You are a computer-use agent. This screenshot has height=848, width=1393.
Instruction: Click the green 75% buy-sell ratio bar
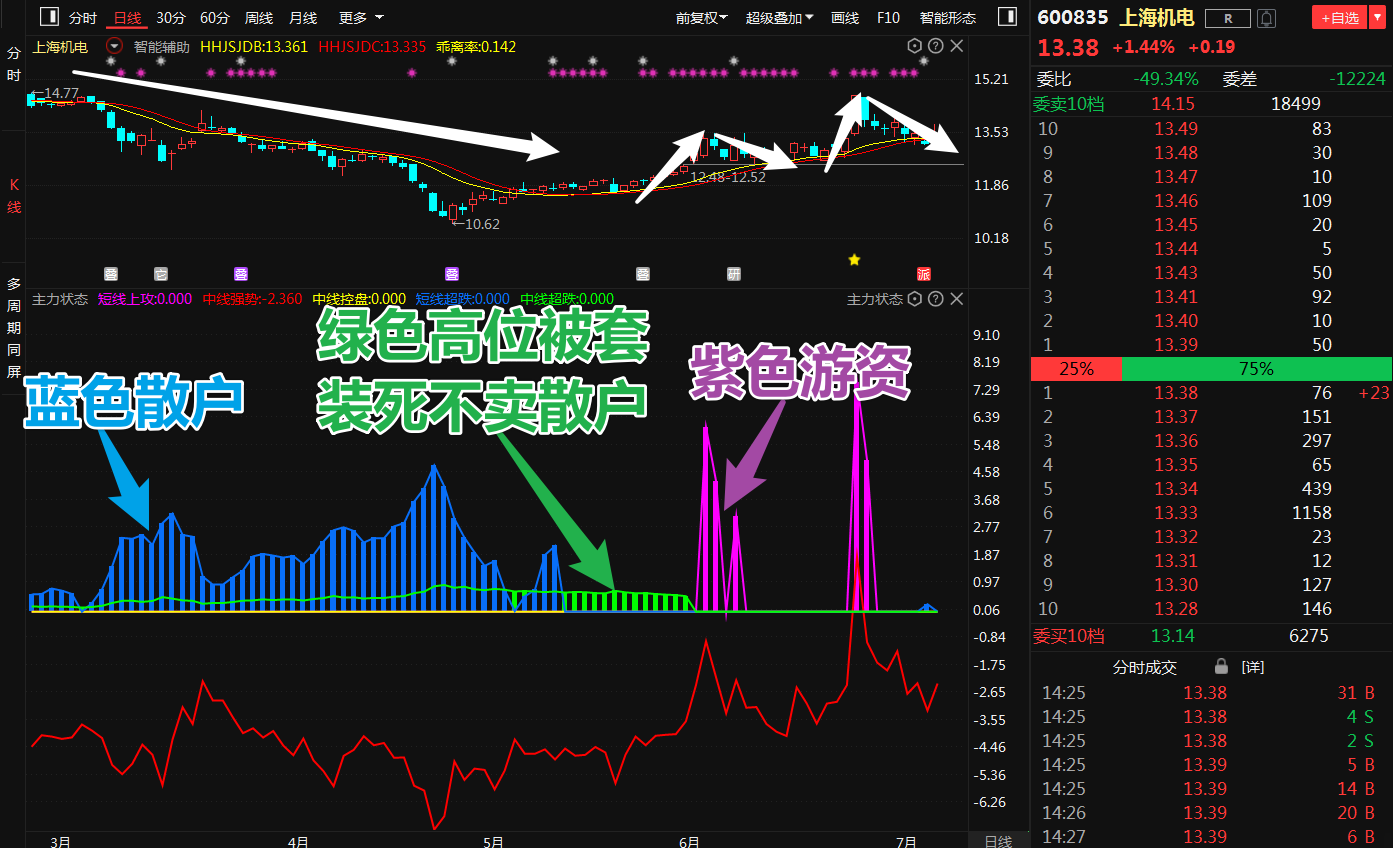(x=1256, y=369)
